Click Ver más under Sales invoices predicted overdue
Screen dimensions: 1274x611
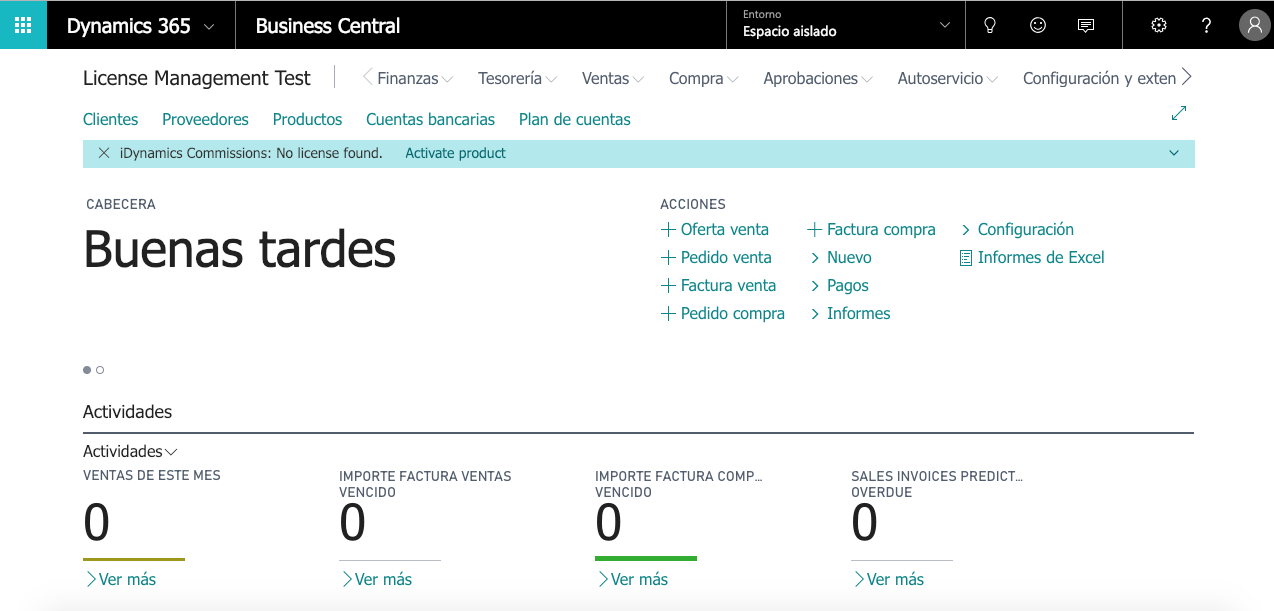(888, 579)
